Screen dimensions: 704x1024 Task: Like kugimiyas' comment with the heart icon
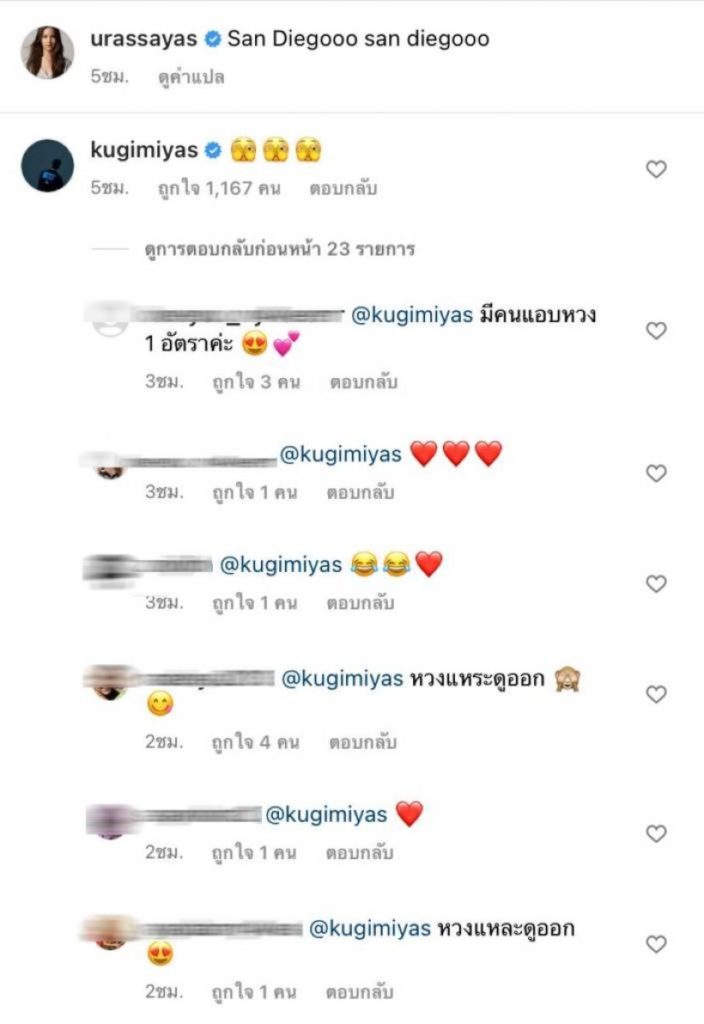click(656, 169)
